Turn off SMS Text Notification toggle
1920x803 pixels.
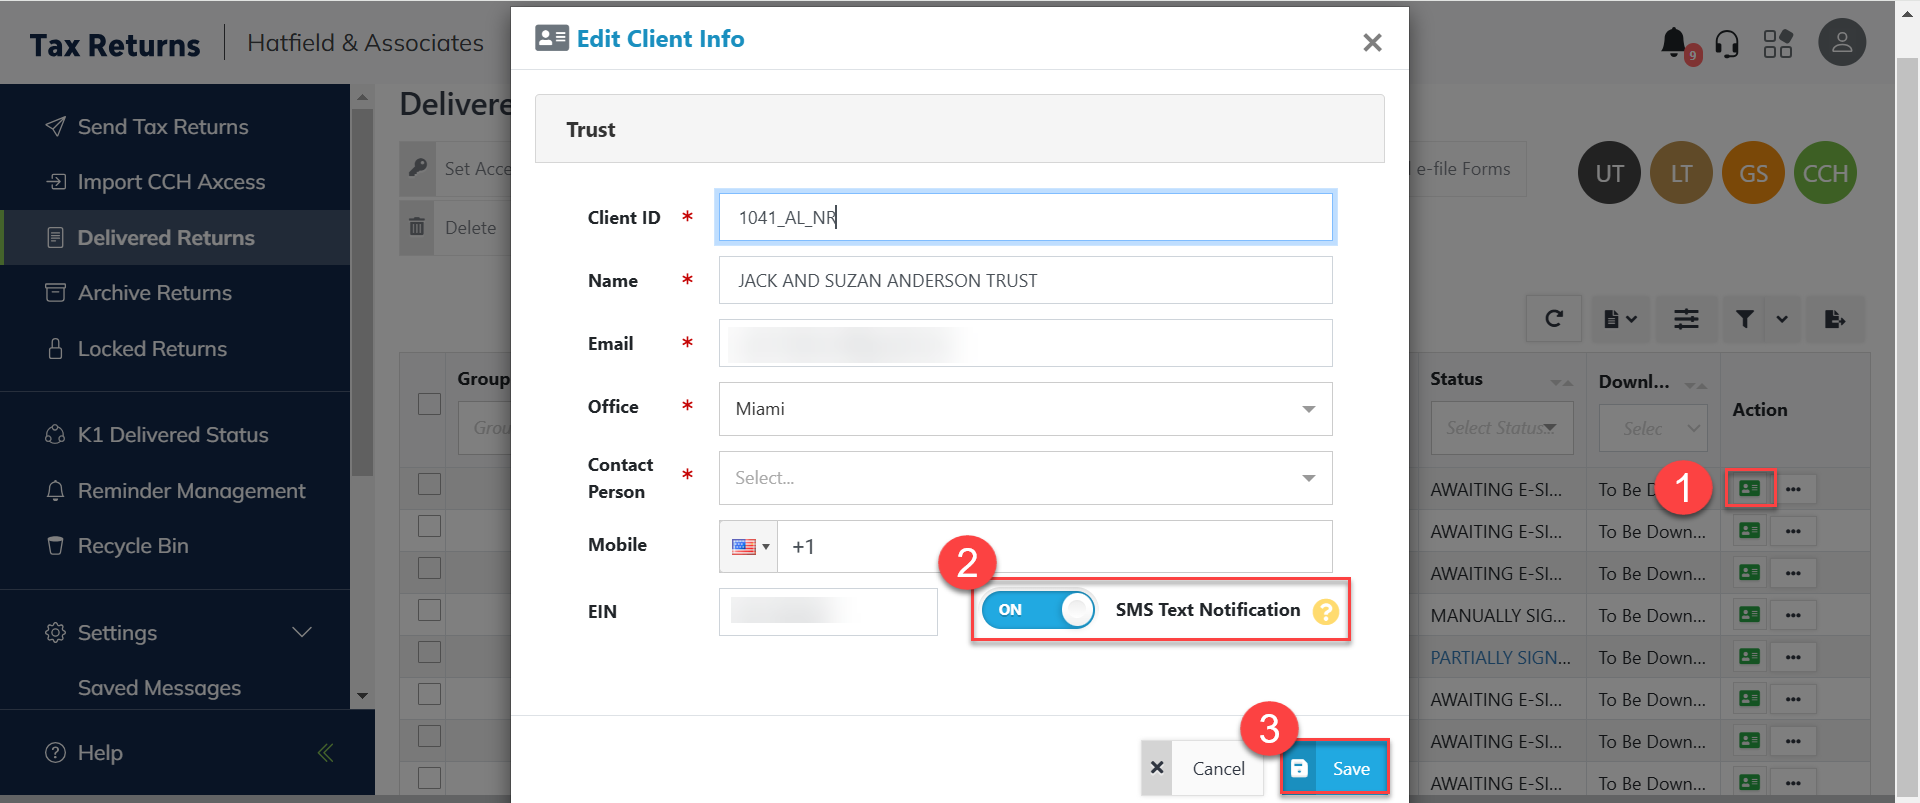(1038, 610)
